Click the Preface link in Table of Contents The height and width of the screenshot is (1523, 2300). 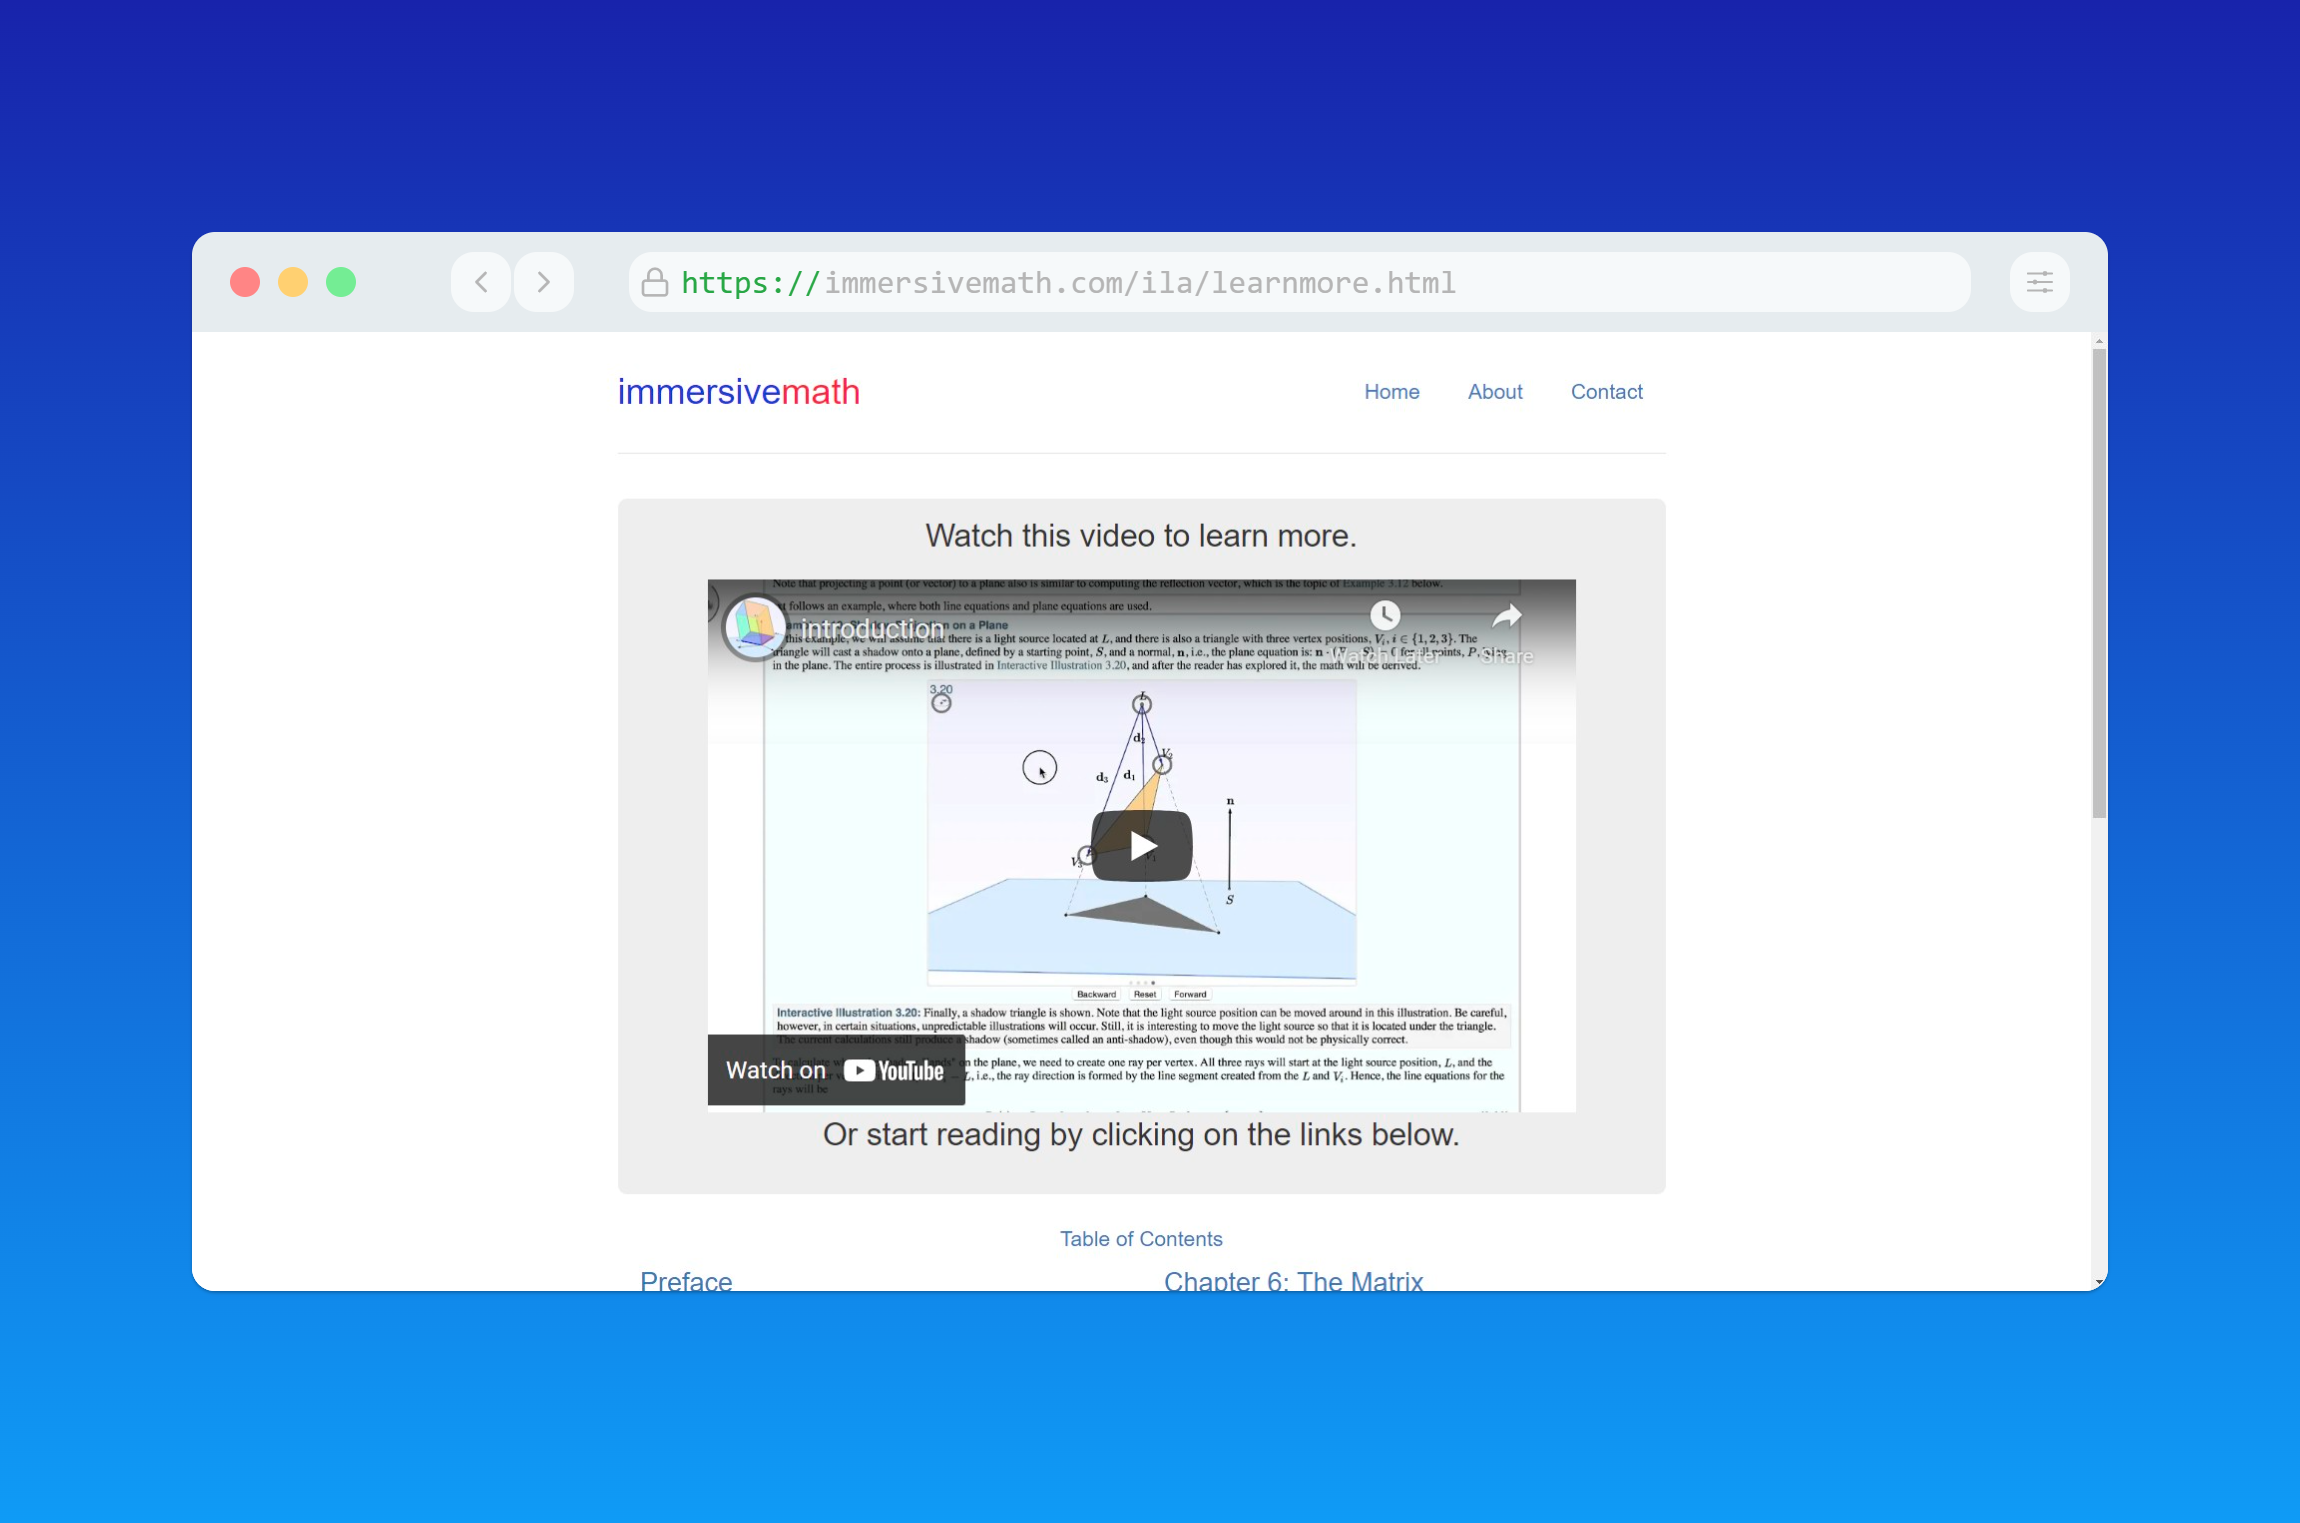tap(688, 1282)
